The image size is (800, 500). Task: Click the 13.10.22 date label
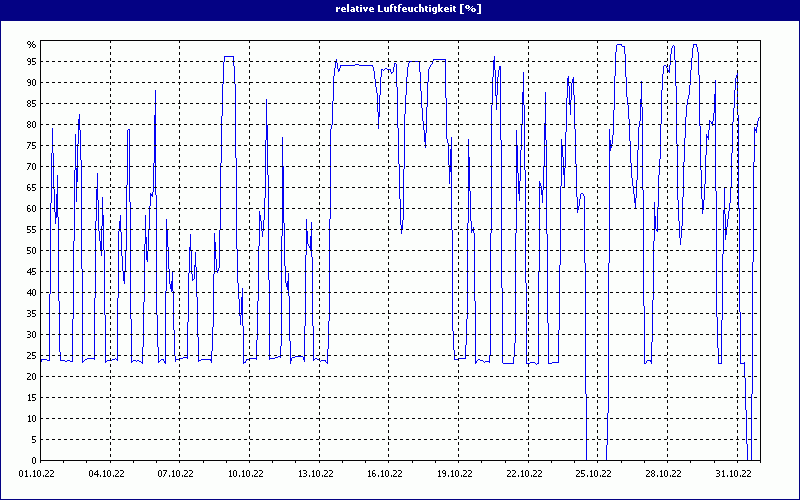[315, 474]
